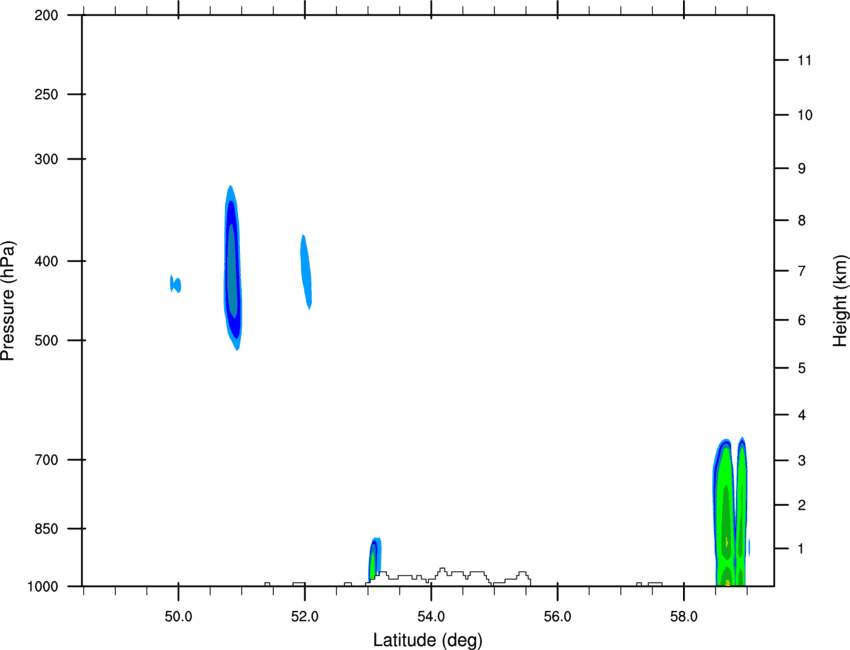Click the 50.0 latitude tick label
The image size is (850, 650).
tap(178, 617)
